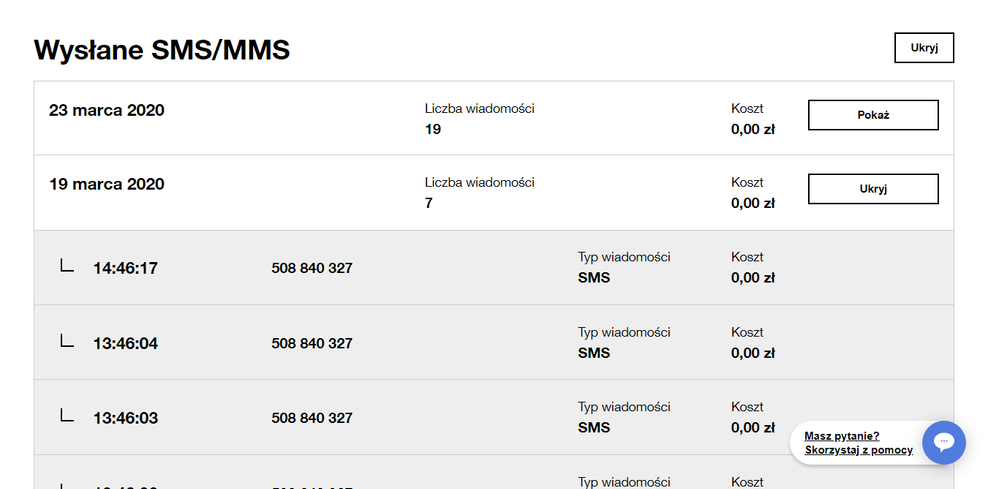Collapse the 19 marca 2020 message list

[873, 189]
